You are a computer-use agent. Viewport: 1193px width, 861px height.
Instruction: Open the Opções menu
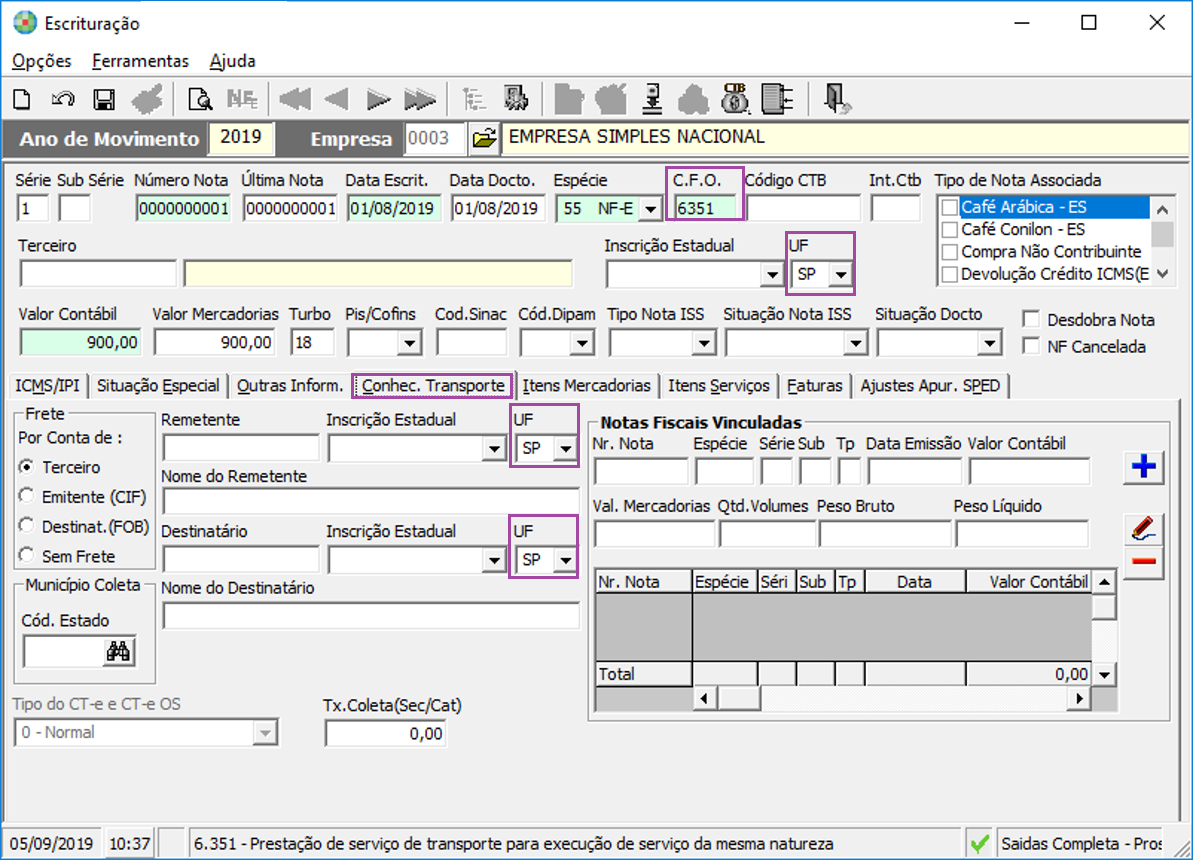point(42,61)
